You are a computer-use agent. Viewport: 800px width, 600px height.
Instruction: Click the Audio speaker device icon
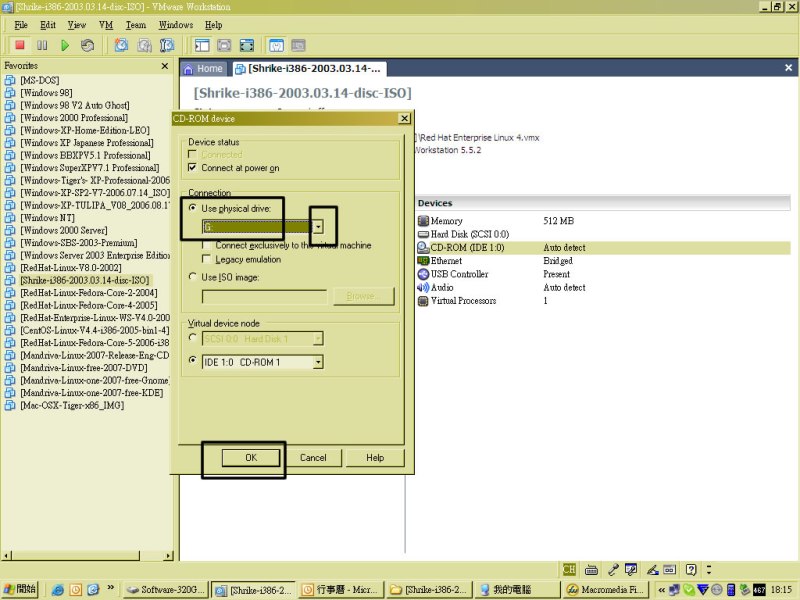coord(423,287)
